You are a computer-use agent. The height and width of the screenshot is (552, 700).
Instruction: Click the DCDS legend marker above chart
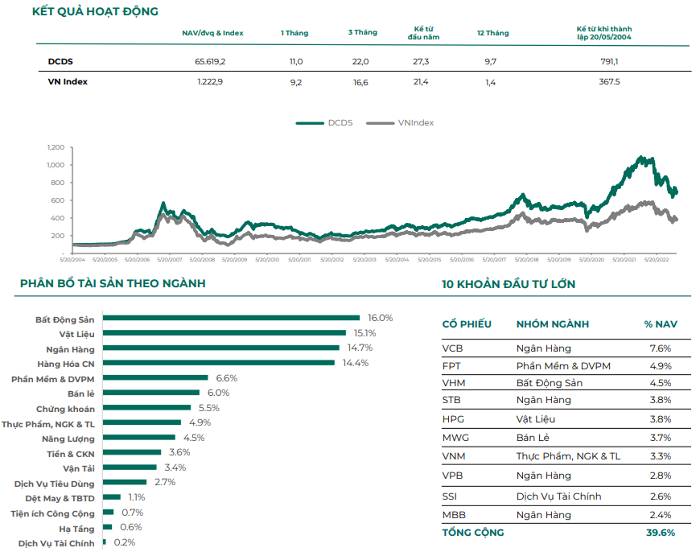311,123
